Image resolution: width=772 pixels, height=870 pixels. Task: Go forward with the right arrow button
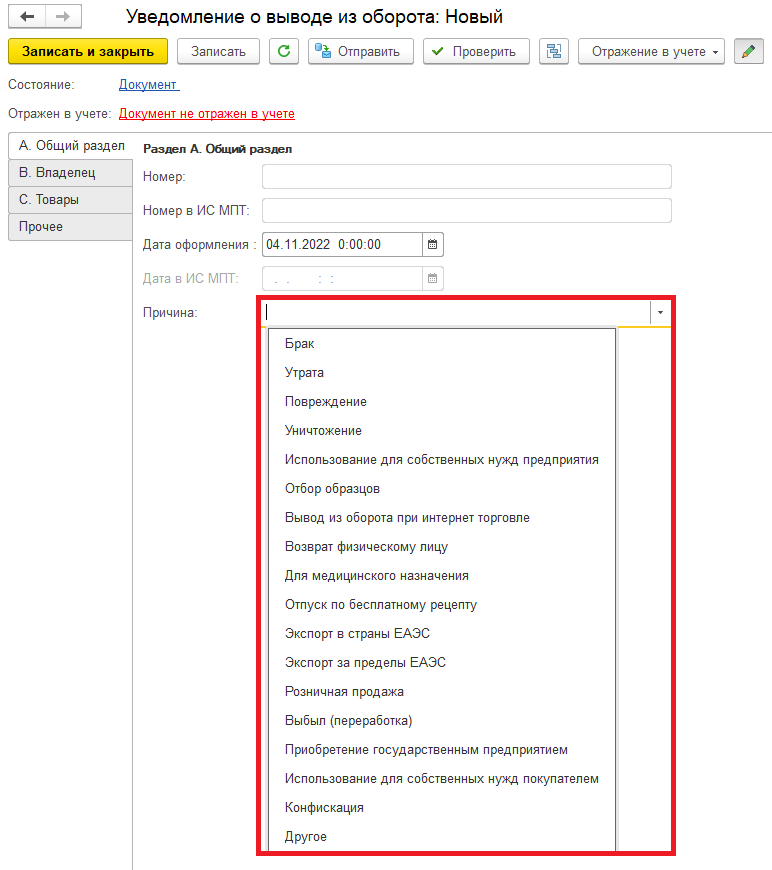point(63,17)
